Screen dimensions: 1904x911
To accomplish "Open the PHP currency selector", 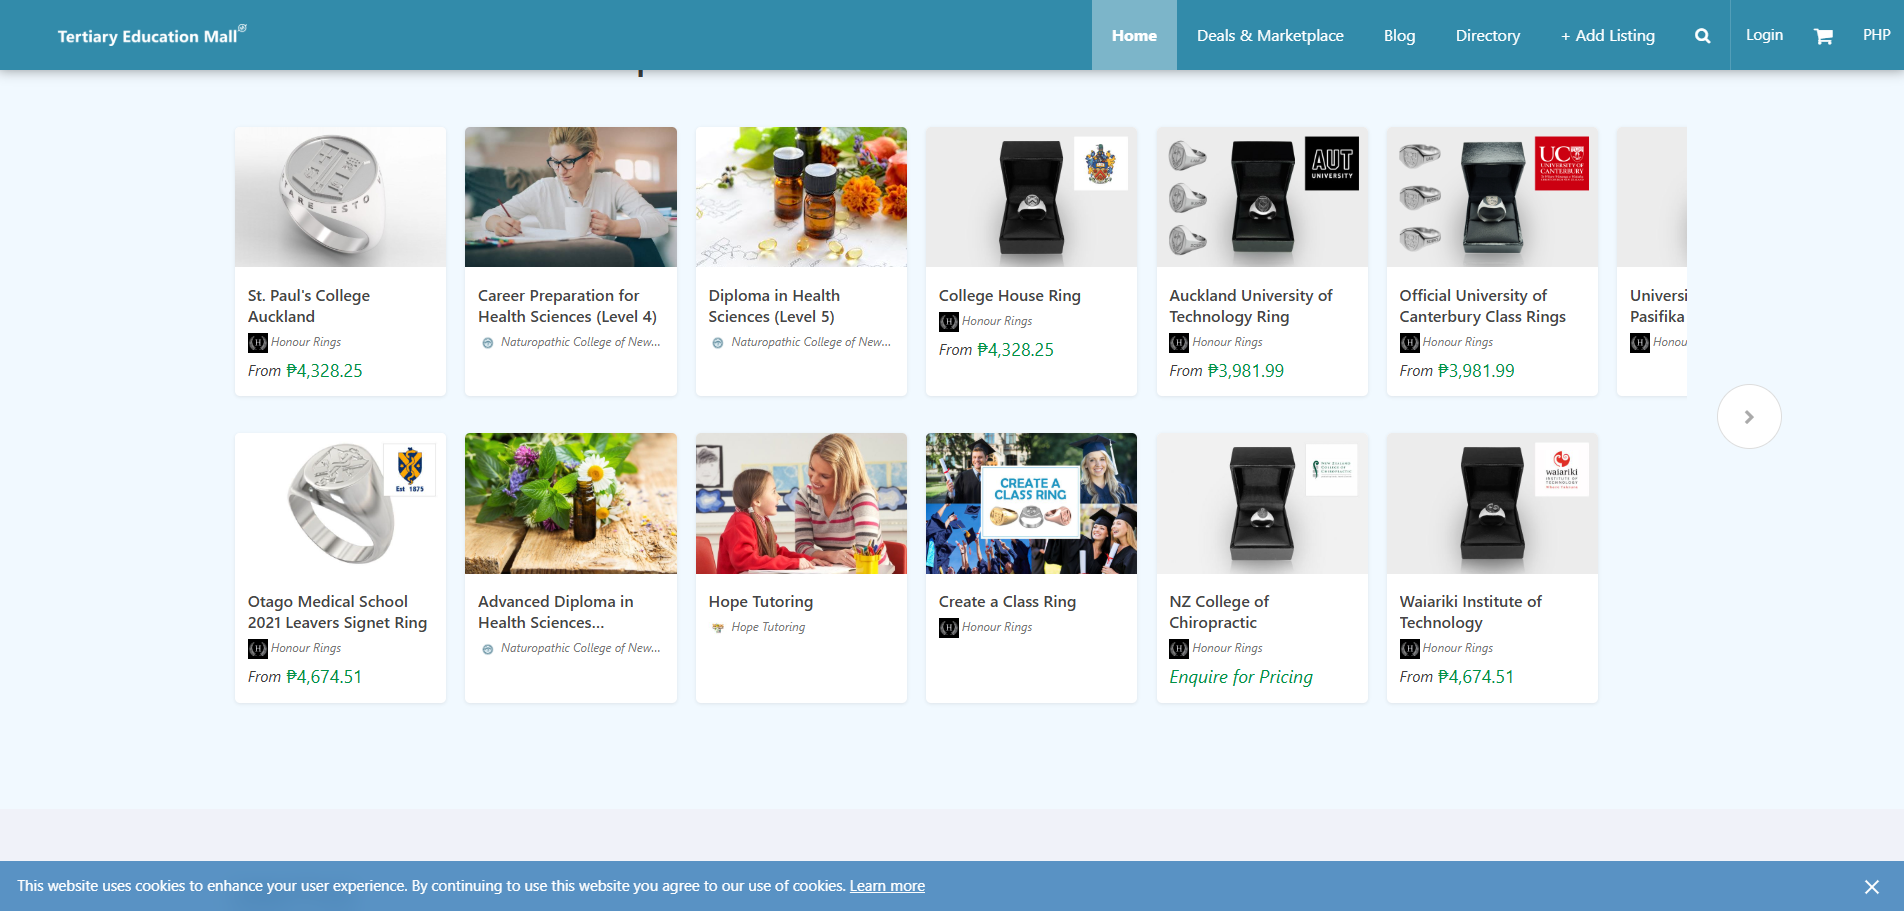I will tap(1876, 35).
